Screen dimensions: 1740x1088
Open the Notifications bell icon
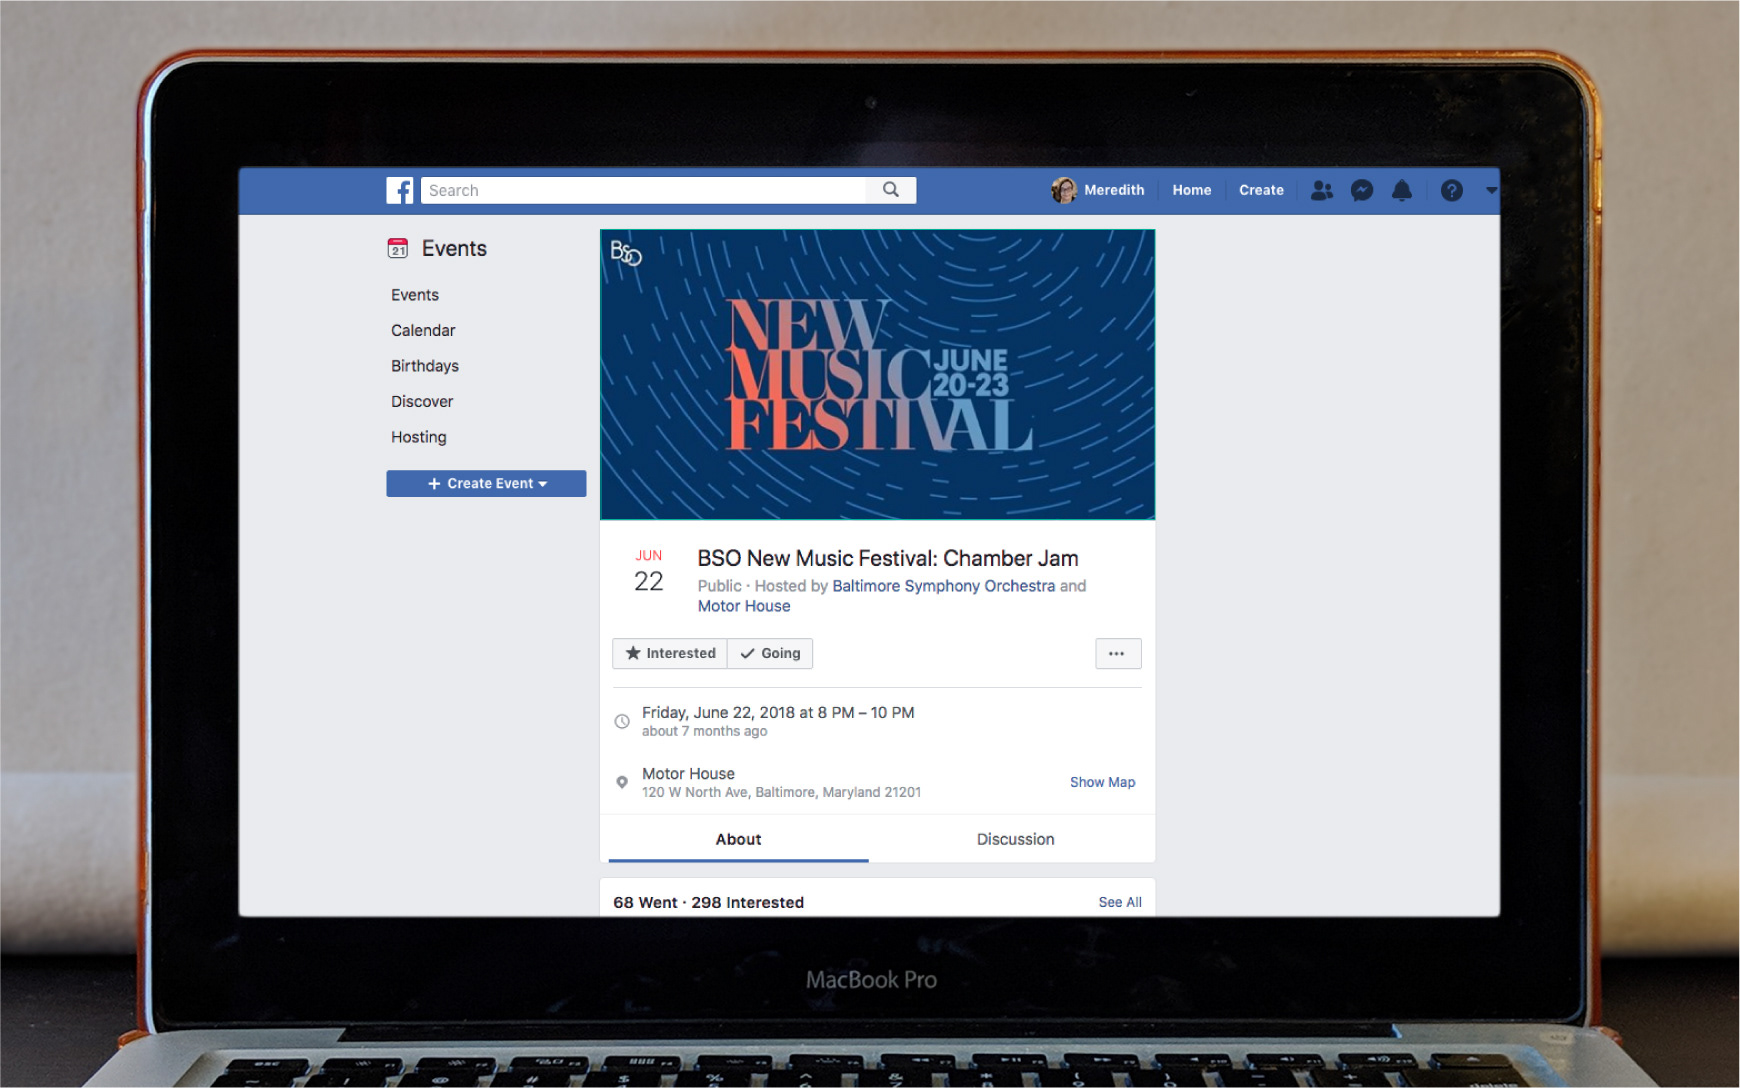click(1402, 190)
